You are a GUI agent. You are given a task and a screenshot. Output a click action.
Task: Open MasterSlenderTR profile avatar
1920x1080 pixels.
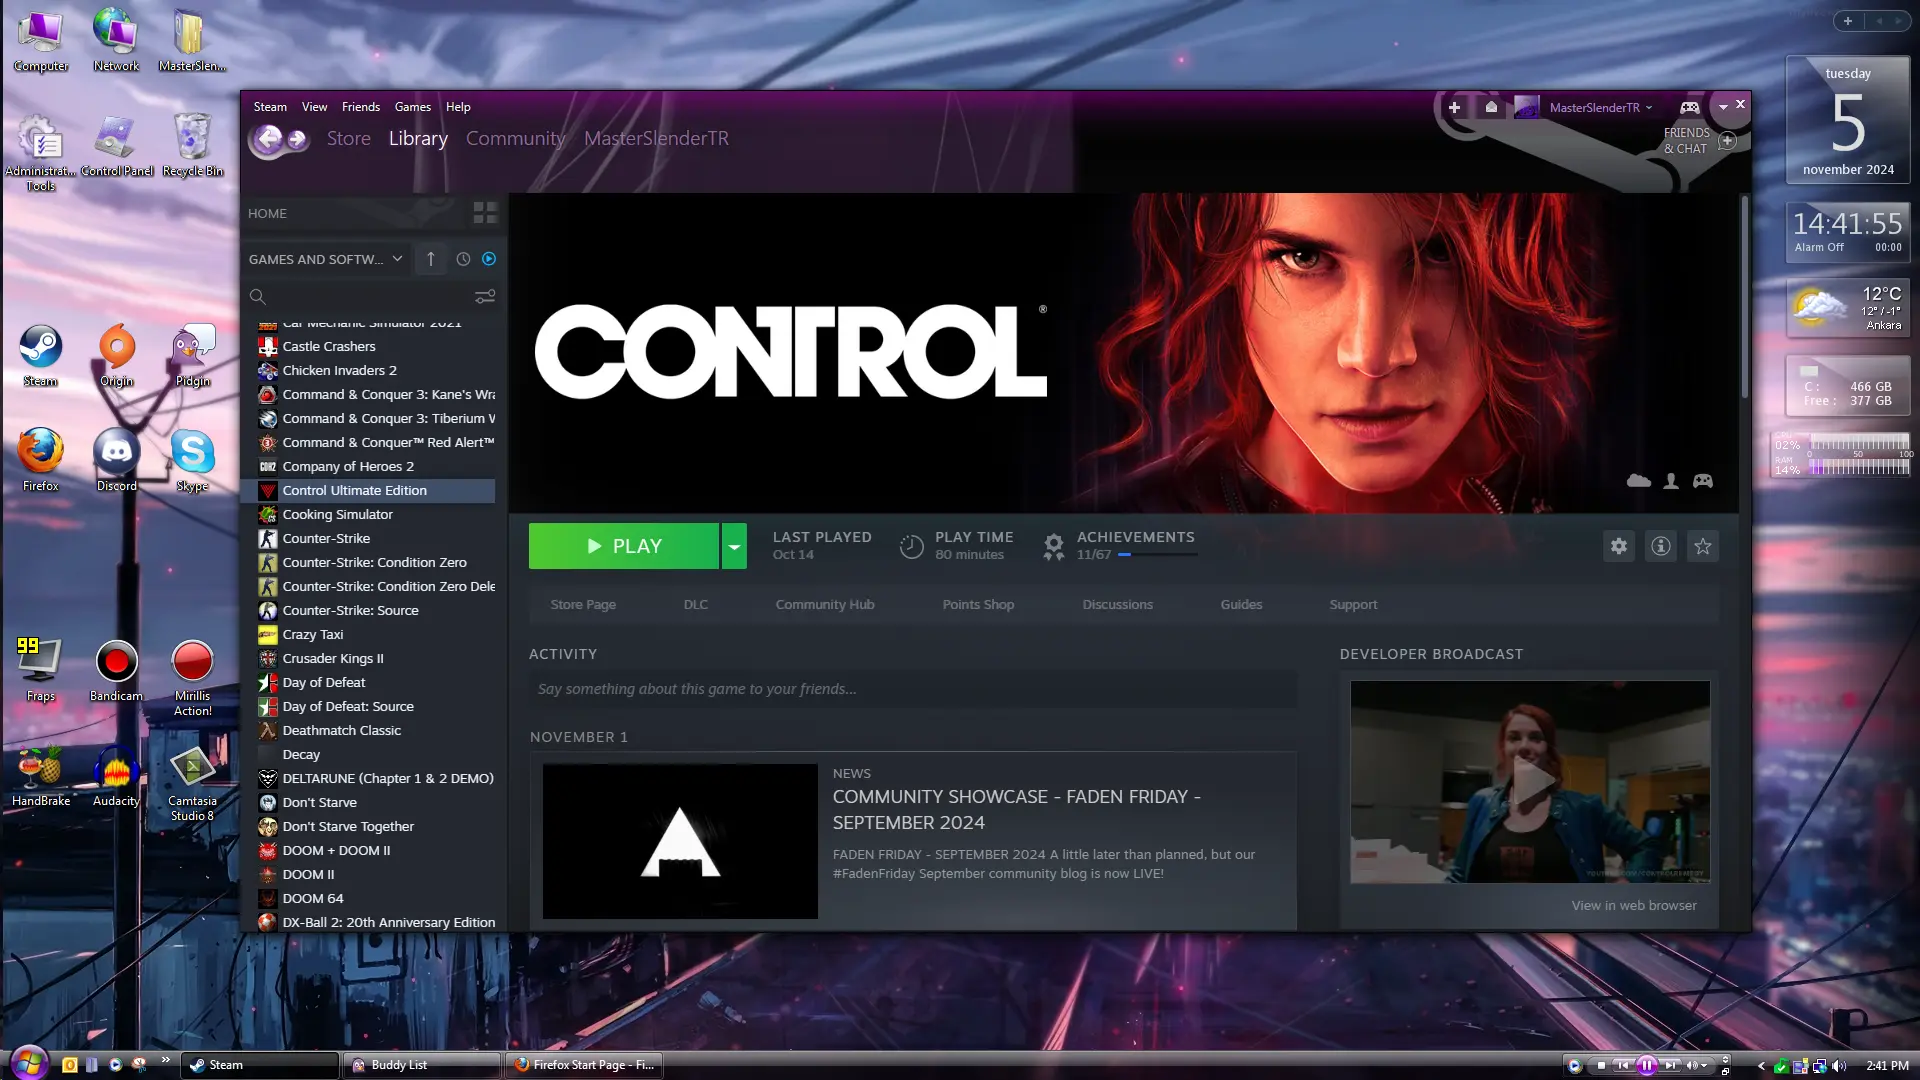[1526, 107]
